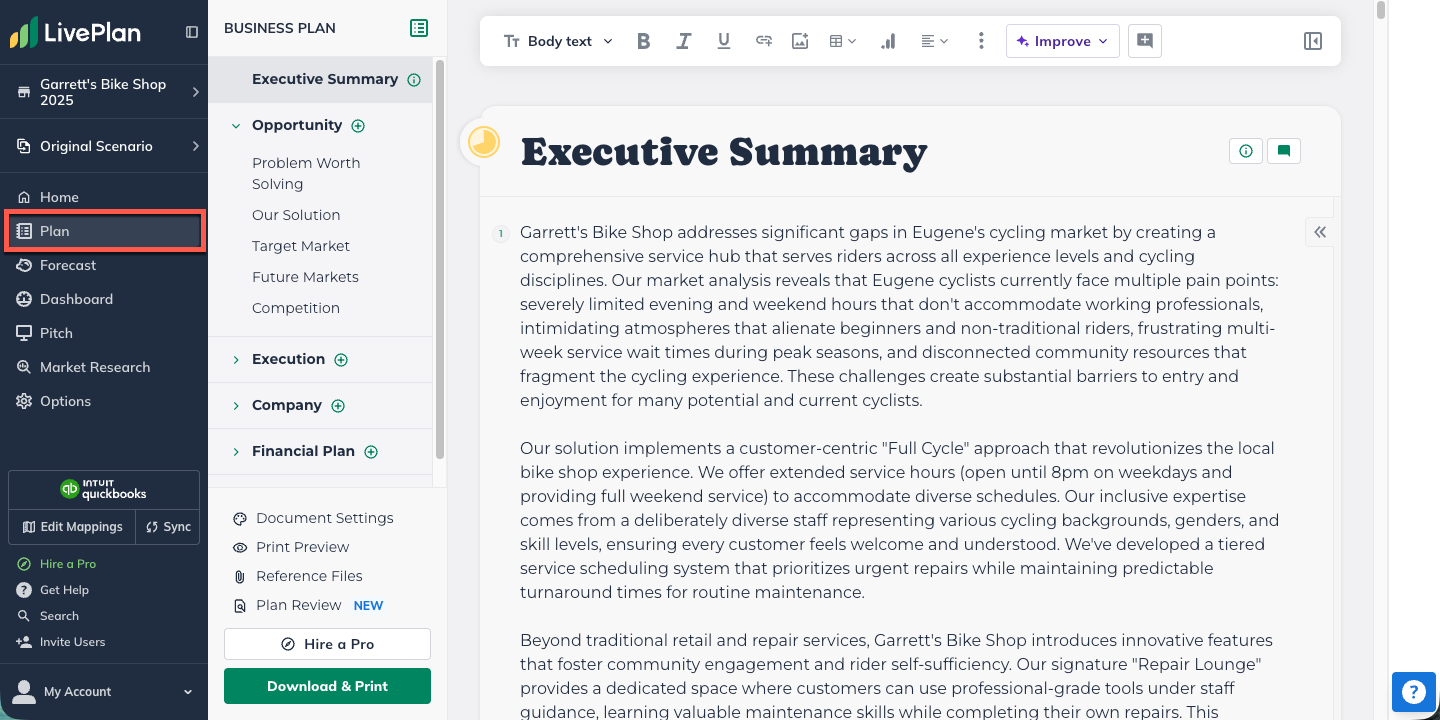Expand the Company chapter chevron
1440x720 pixels.
(x=236, y=406)
